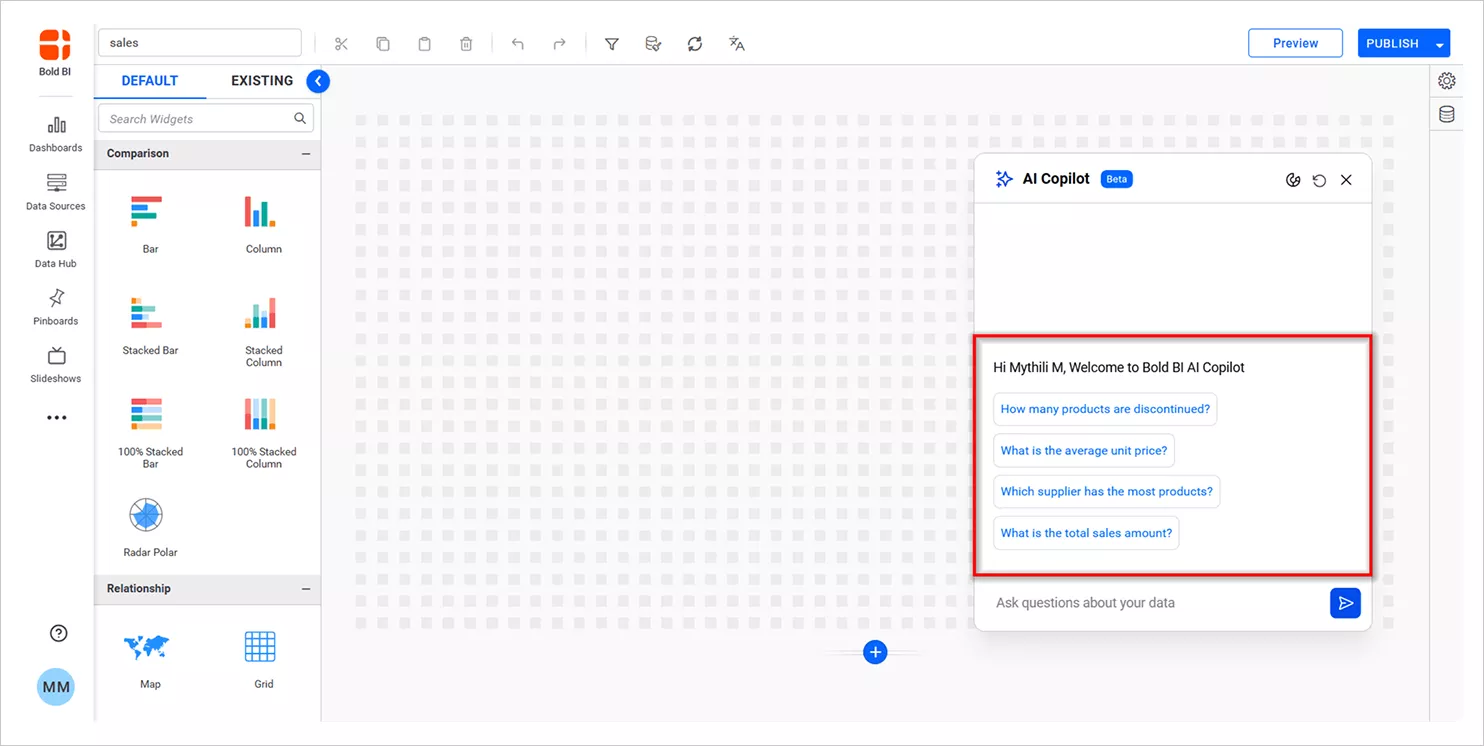Image resolution: width=1484 pixels, height=746 pixels.
Task: Cut the selected widget with scissors icon
Action: pyautogui.click(x=341, y=43)
